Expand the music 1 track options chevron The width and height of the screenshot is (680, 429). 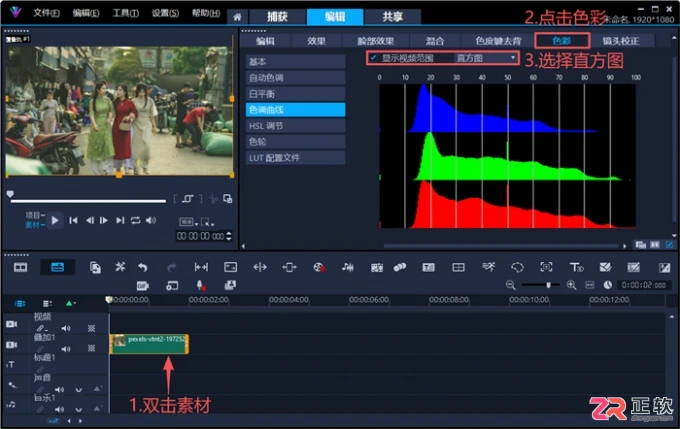[x=78, y=409]
